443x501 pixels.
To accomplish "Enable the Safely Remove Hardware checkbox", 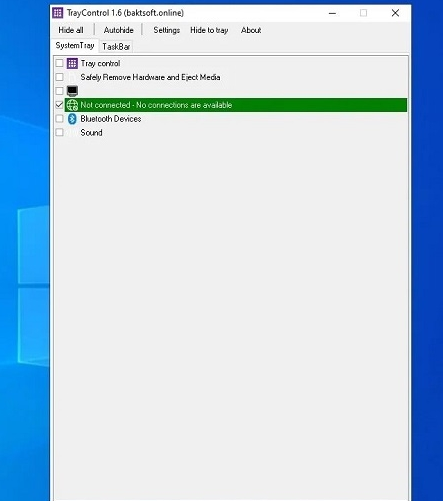I will click(59, 77).
